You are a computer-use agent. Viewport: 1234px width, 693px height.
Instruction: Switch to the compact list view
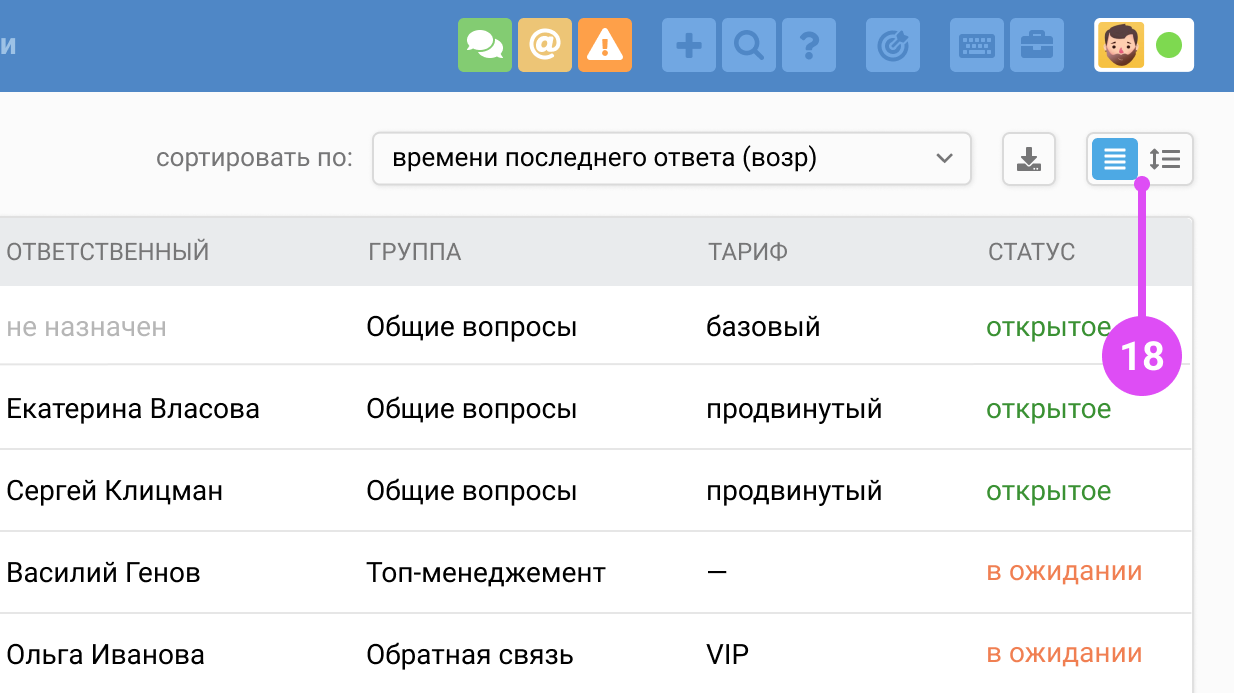point(1114,159)
